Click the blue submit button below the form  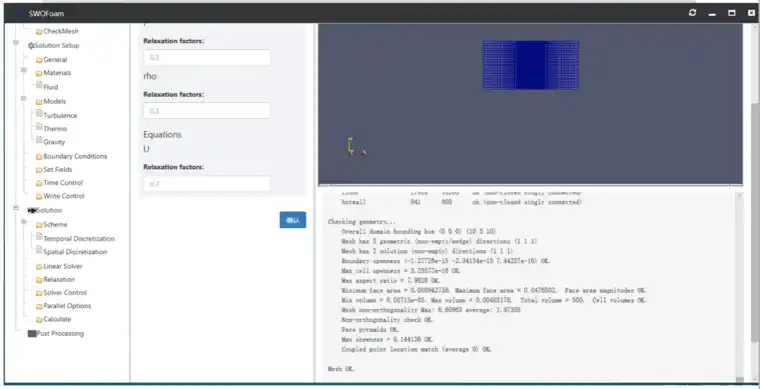point(293,220)
